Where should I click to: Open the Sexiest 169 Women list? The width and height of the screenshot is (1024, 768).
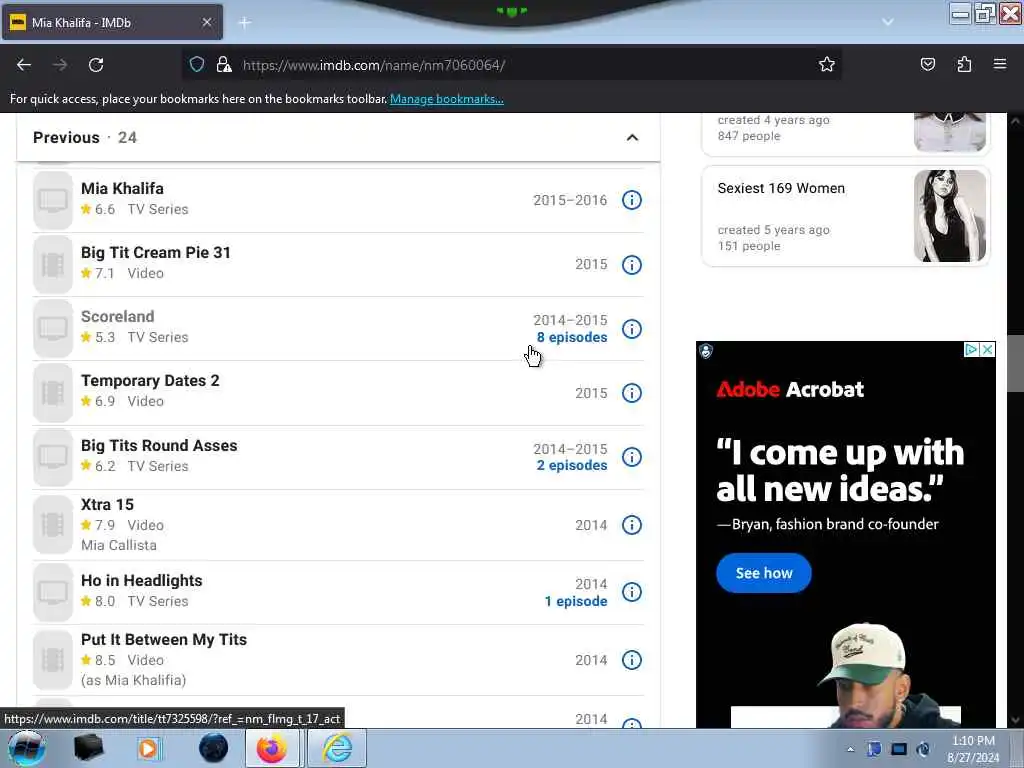pos(781,188)
